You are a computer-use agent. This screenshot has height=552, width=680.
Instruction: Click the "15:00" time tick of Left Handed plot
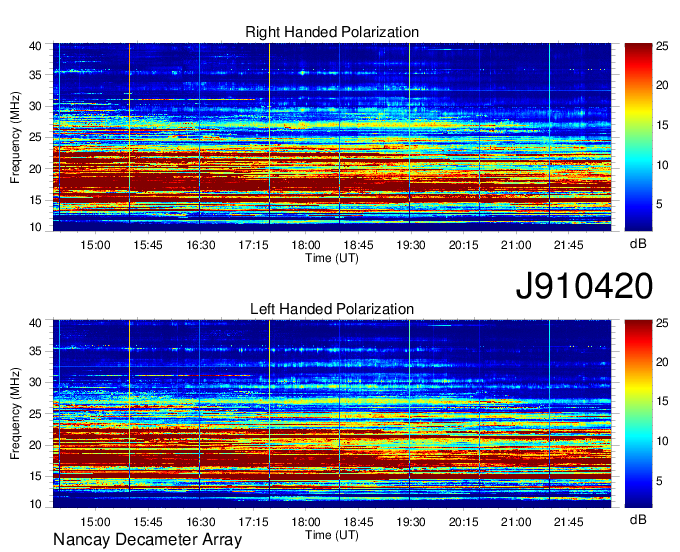[x=95, y=522]
